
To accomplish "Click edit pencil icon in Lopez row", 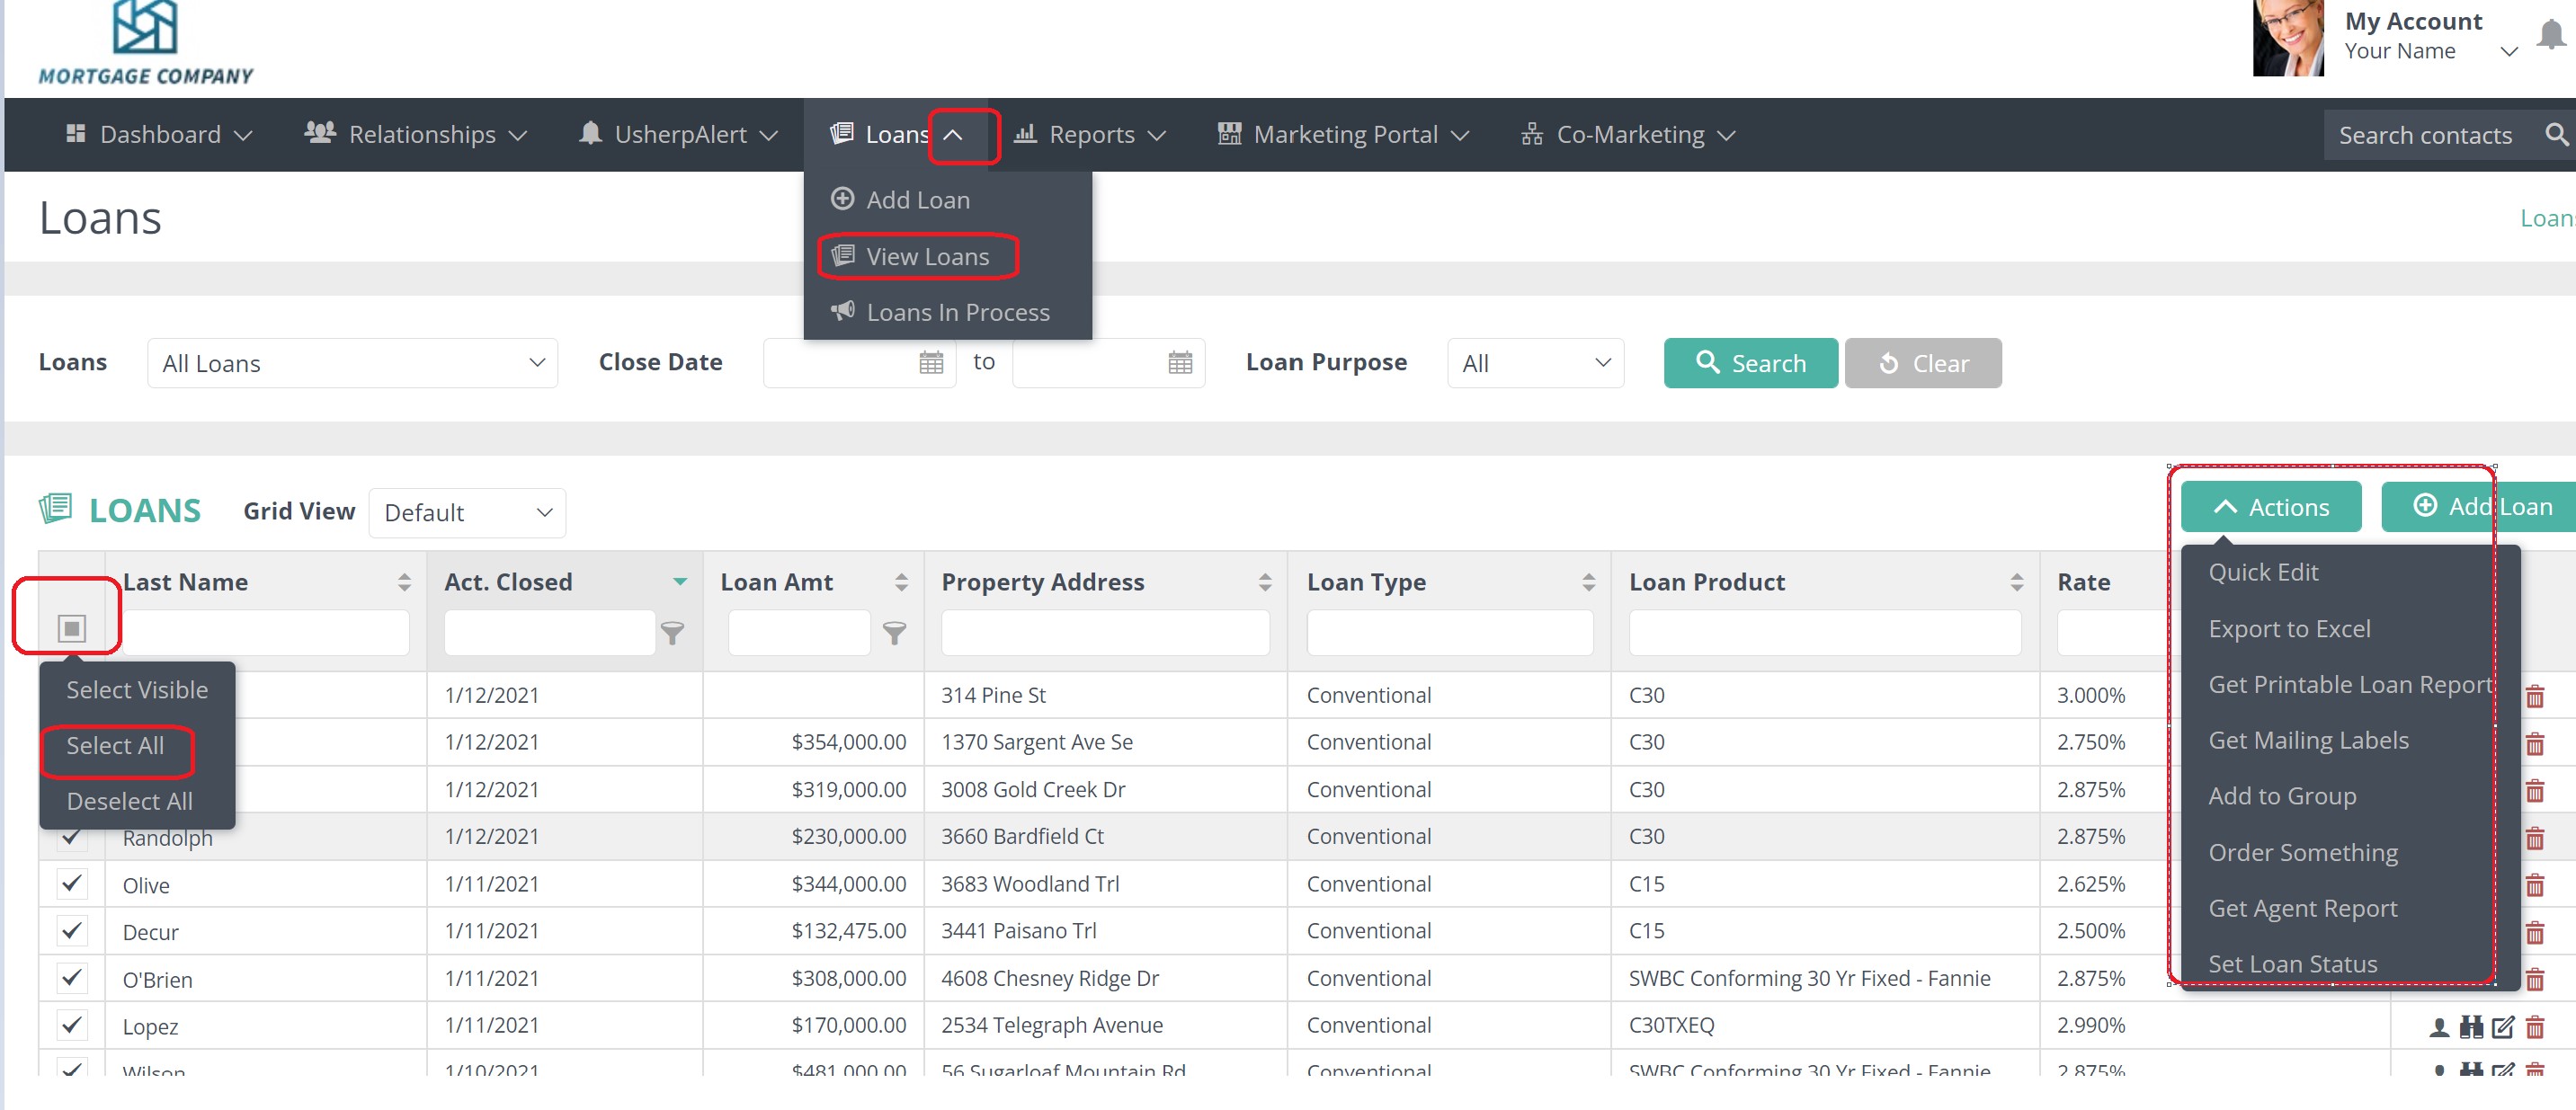I will click(2503, 1026).
